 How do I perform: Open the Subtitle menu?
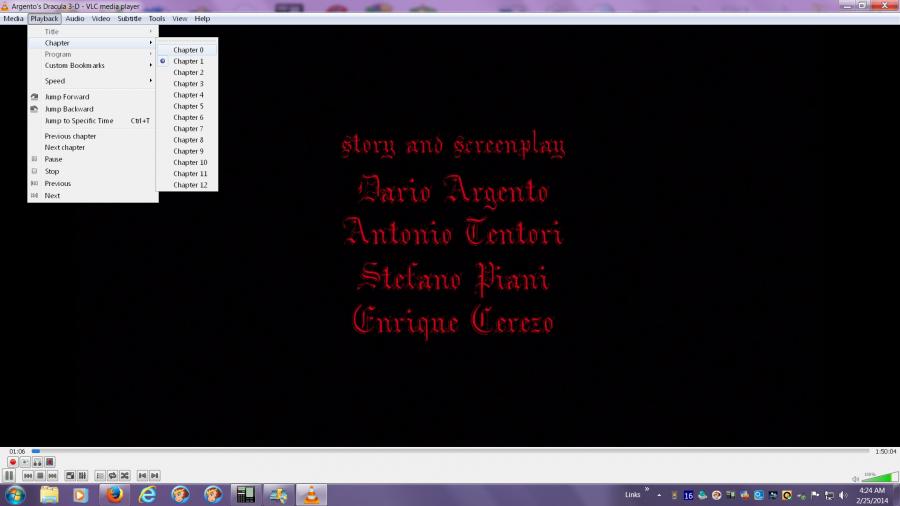[x=129, y=18]
